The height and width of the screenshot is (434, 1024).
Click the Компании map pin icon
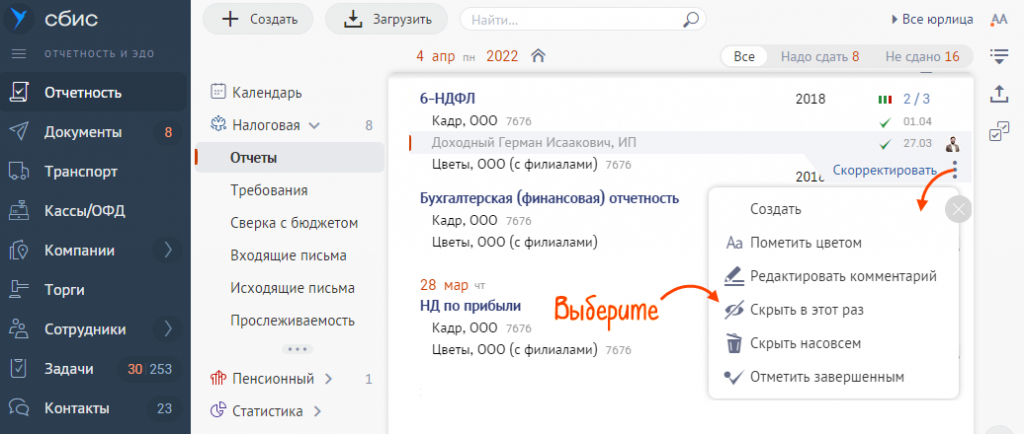[19, 251]
